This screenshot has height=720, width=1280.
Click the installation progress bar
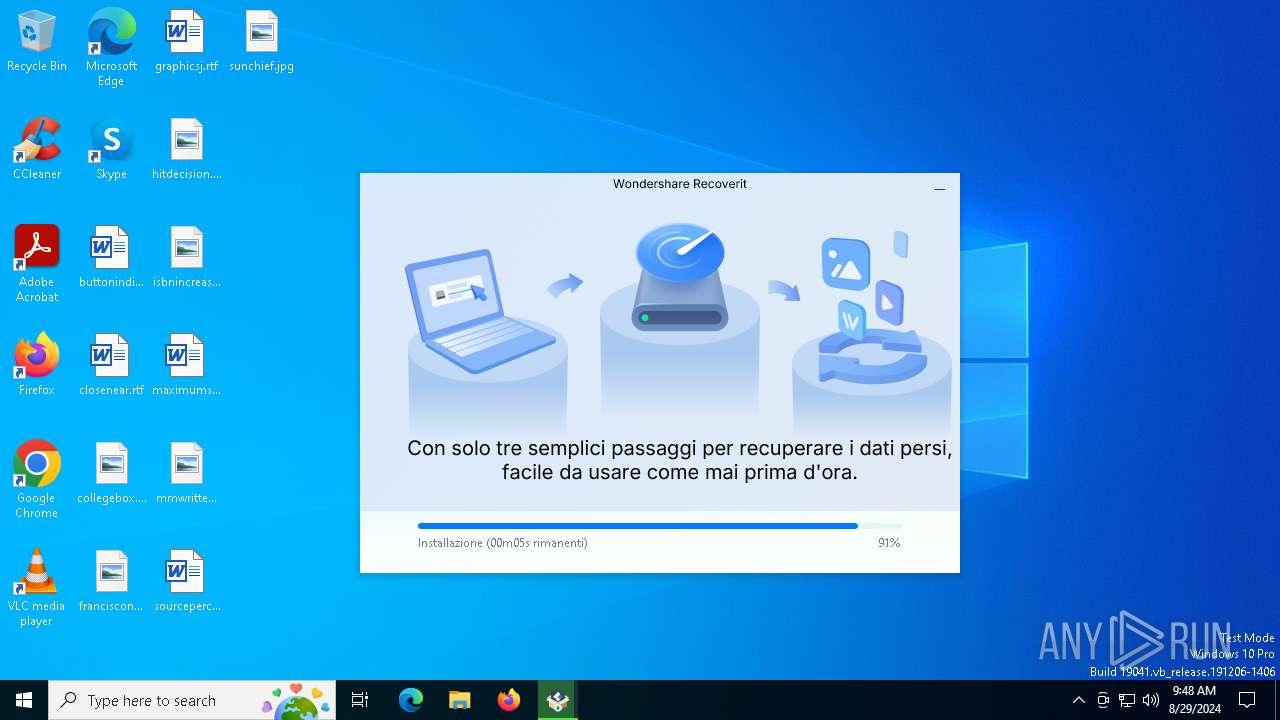(660, 526)
